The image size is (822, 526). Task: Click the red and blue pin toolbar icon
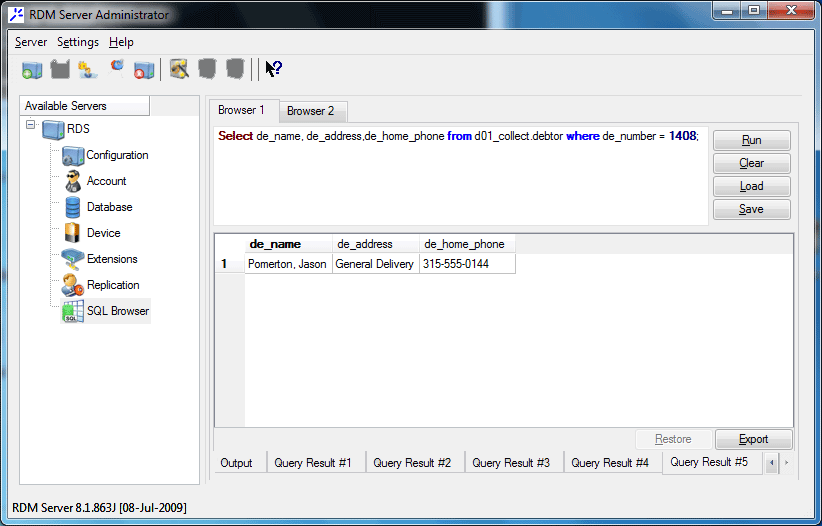click(x=116, y=68)
